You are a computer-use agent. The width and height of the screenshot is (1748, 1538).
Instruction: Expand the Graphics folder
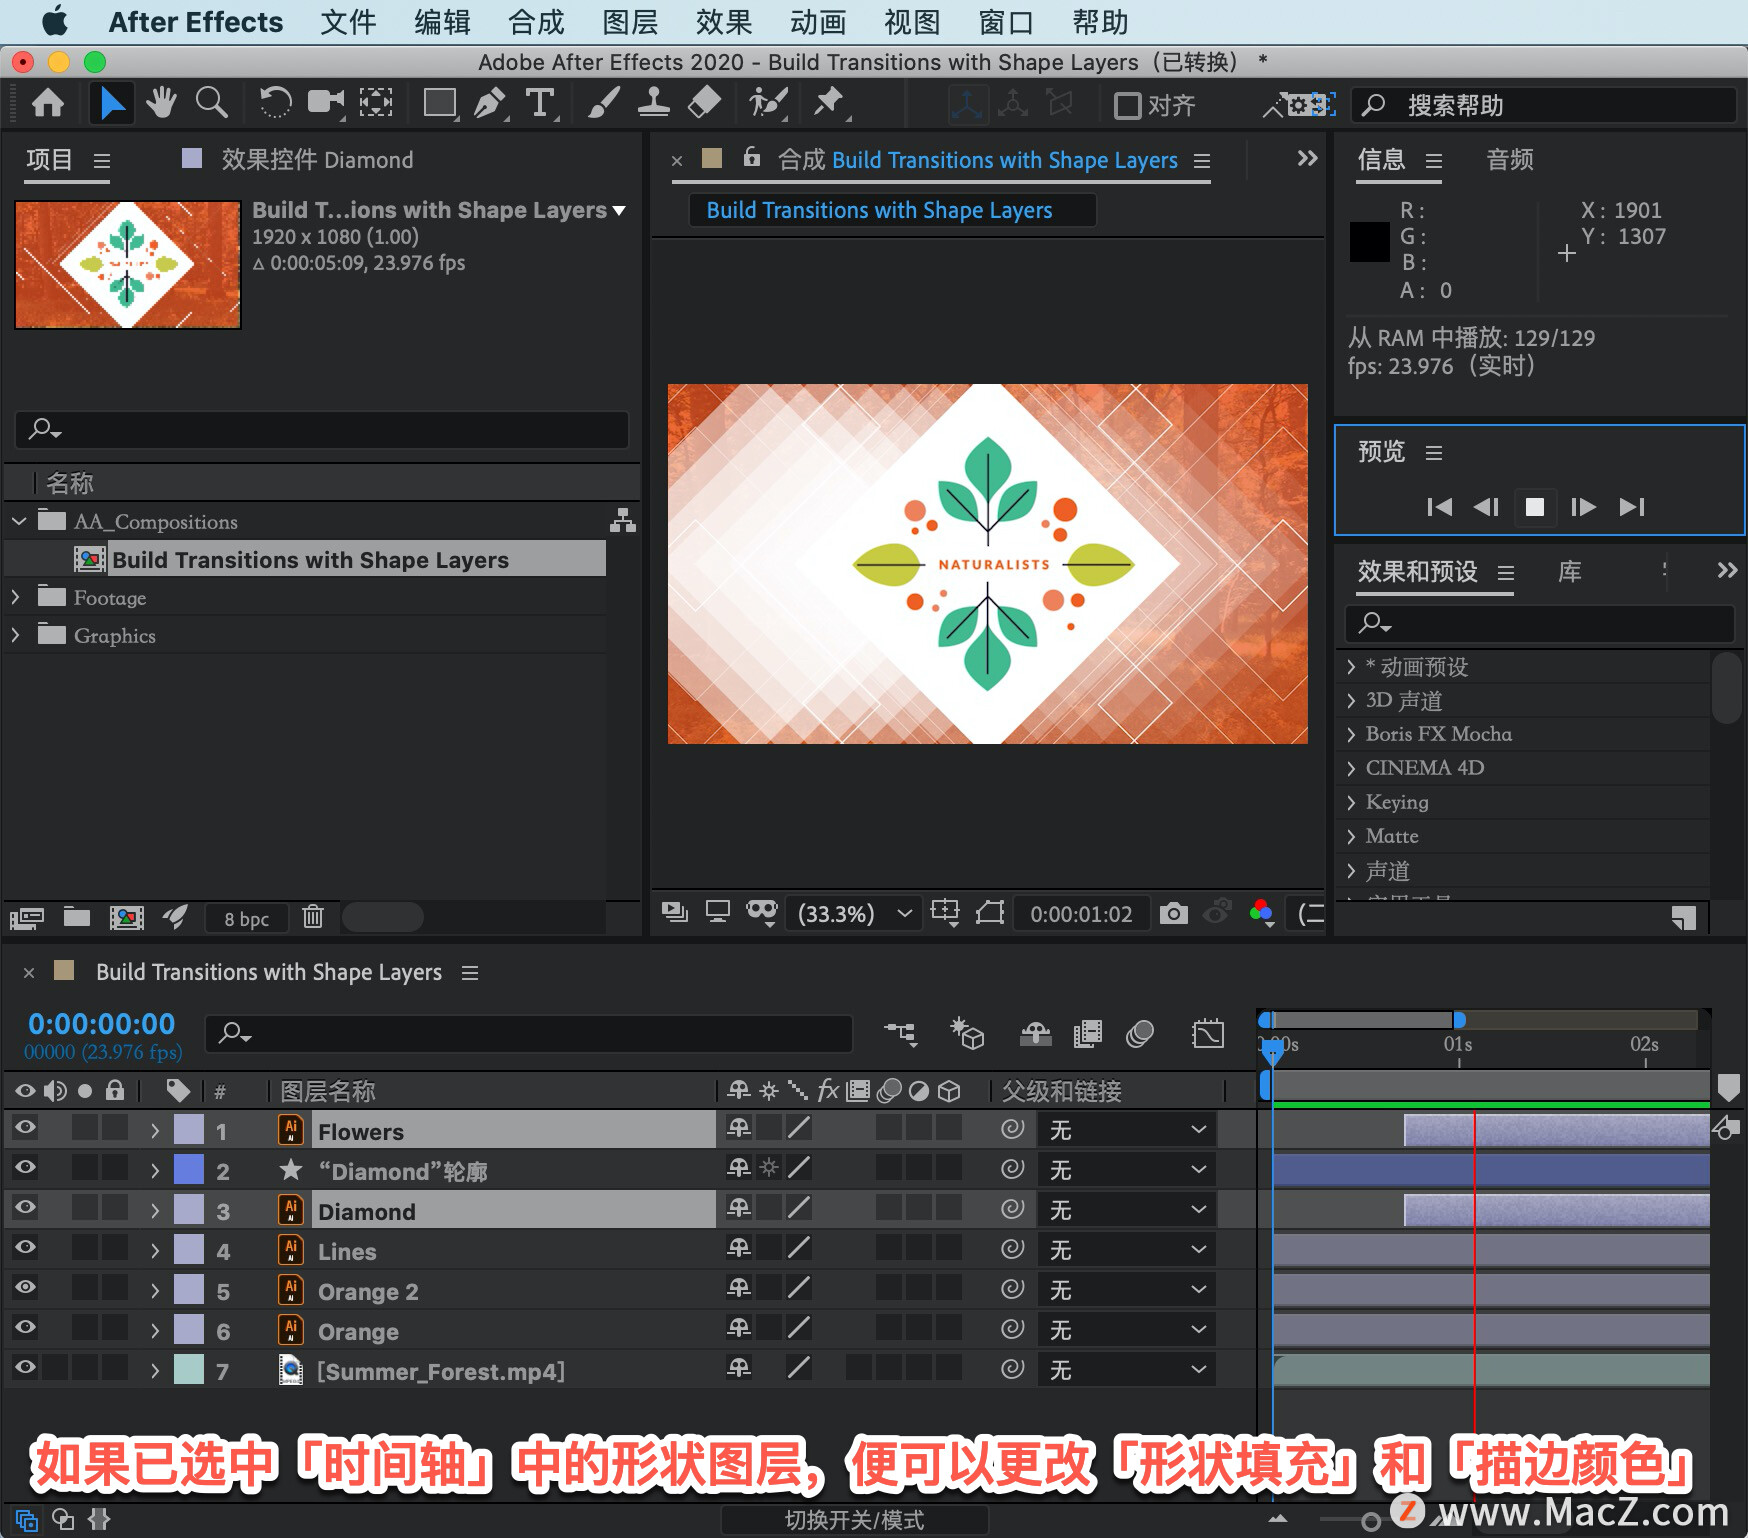tap(15, 635)
